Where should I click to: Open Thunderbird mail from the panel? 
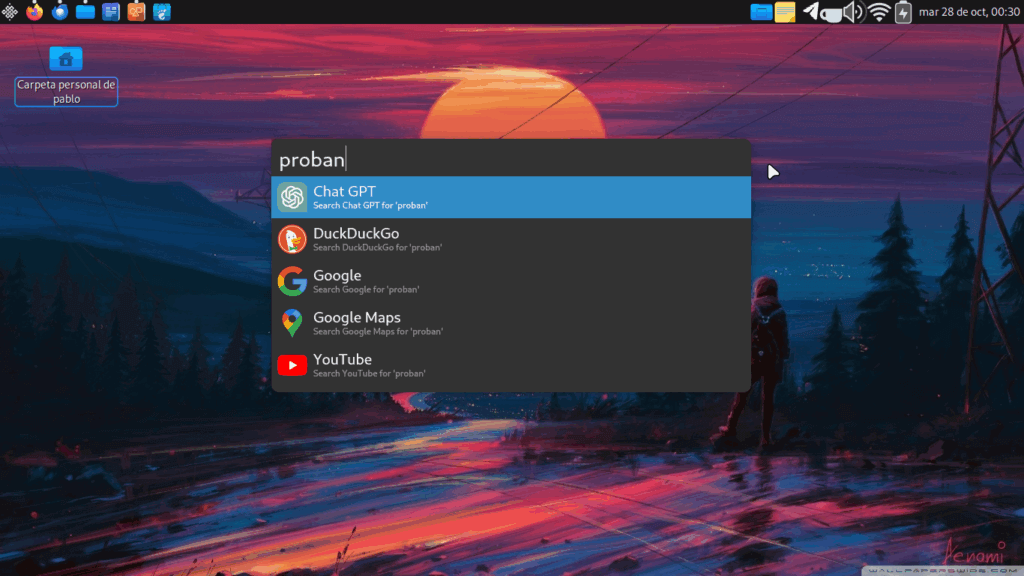pyautogui.click(x=60, y=12)
